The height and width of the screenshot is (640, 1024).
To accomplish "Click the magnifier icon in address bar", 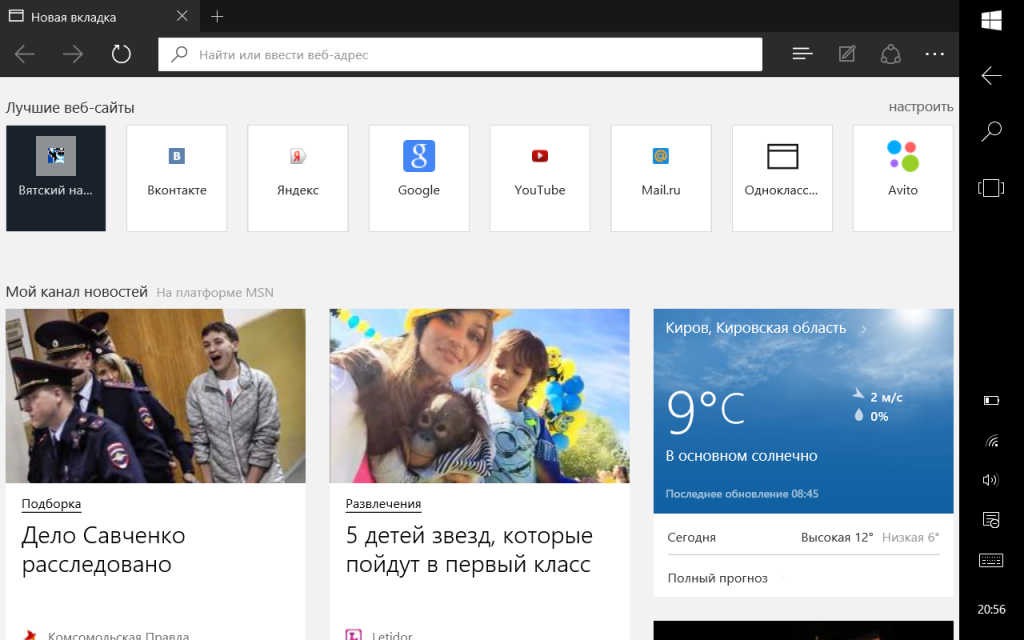I will (x=179, y=54).
